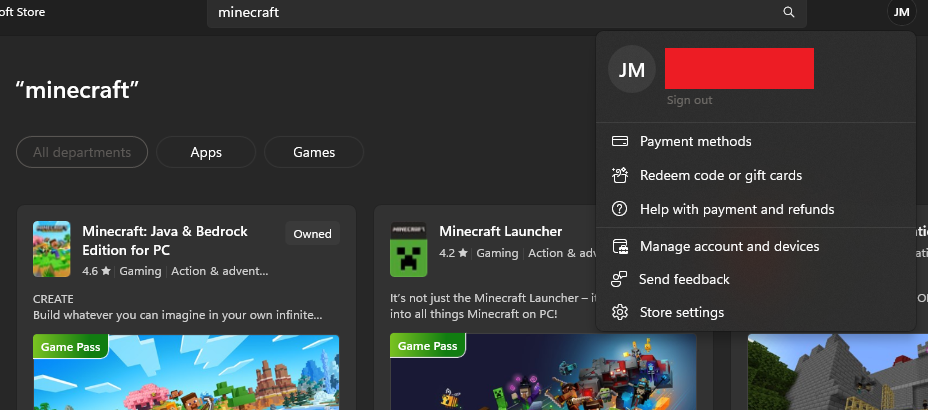
Task: Click the redacted account name area
Action: coord(739,69)
